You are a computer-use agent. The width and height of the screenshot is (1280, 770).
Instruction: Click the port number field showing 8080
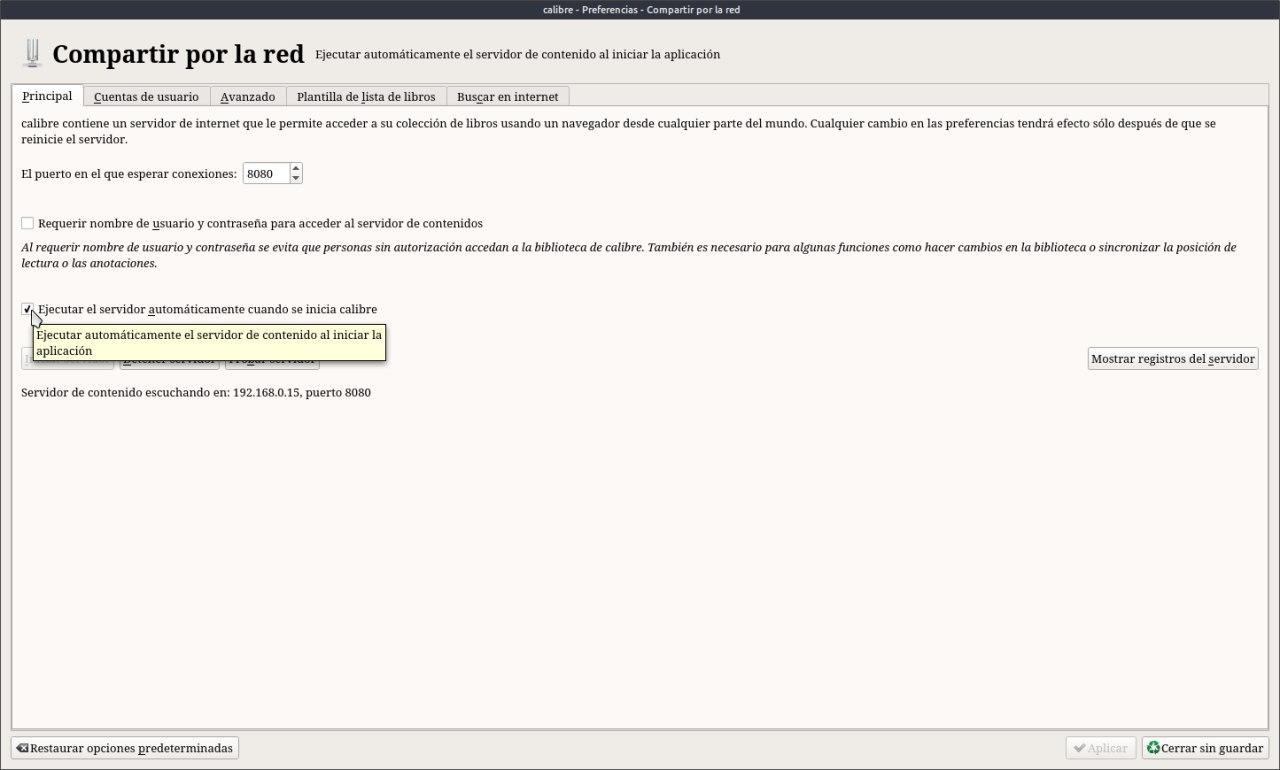(266, 174)
